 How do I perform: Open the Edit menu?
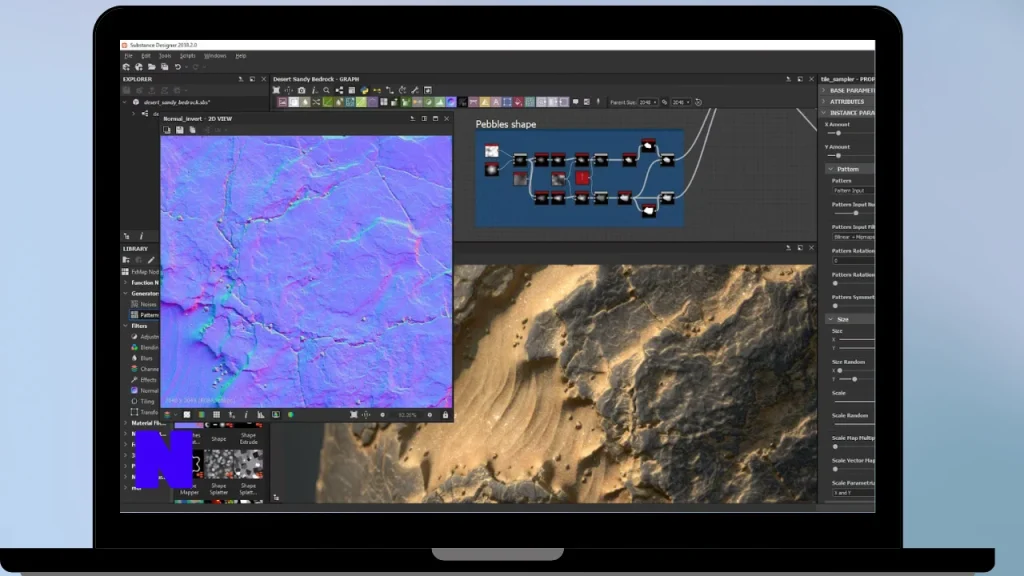point(146,56)
